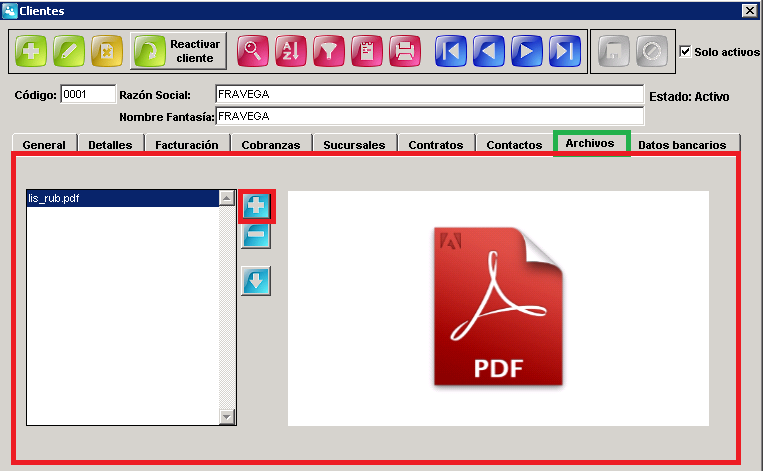Click the PDF preview thumbnail

coord(498,308)
